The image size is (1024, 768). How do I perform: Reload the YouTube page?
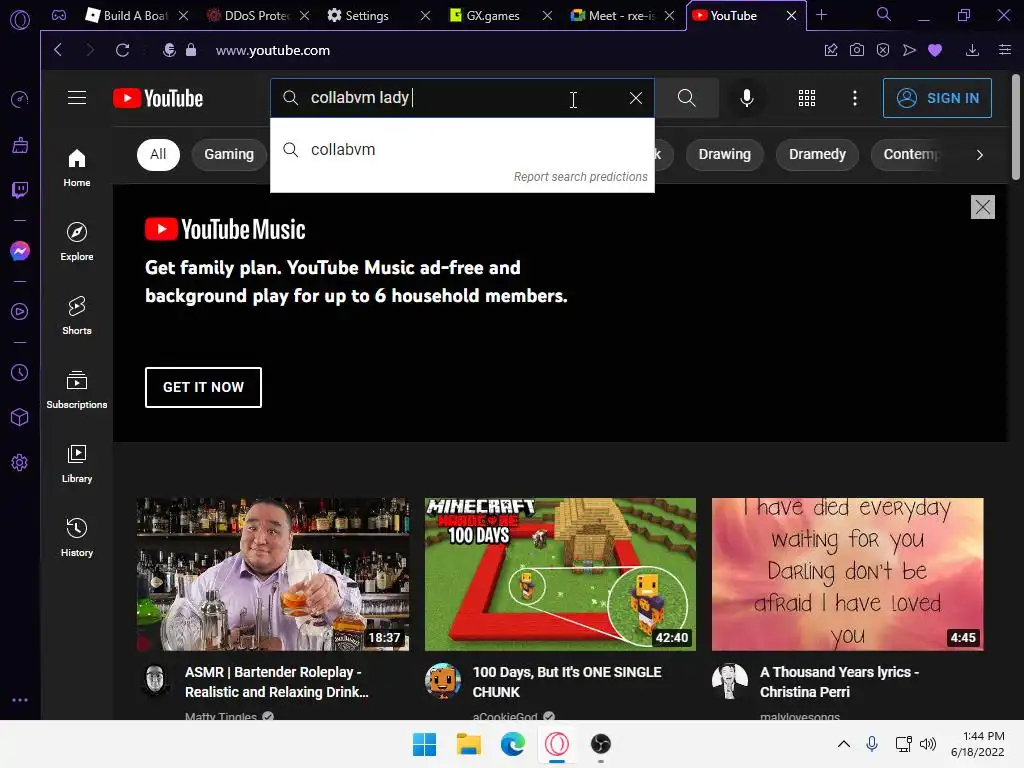click(122, 50)
